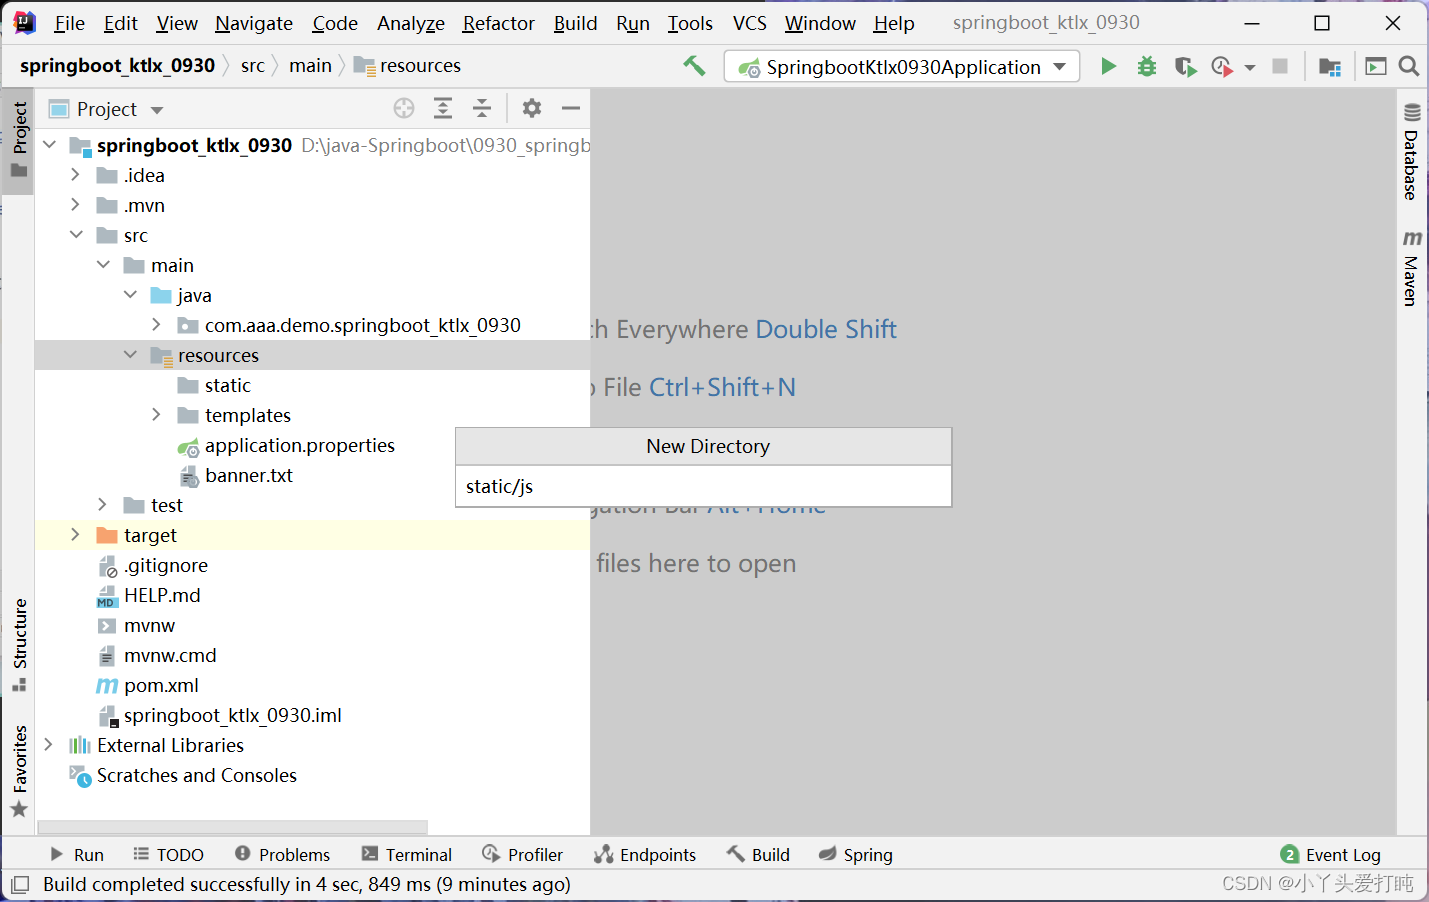Click src breadcrumb in navigation bar
The image size is (1429, 902).
[253, 66]
